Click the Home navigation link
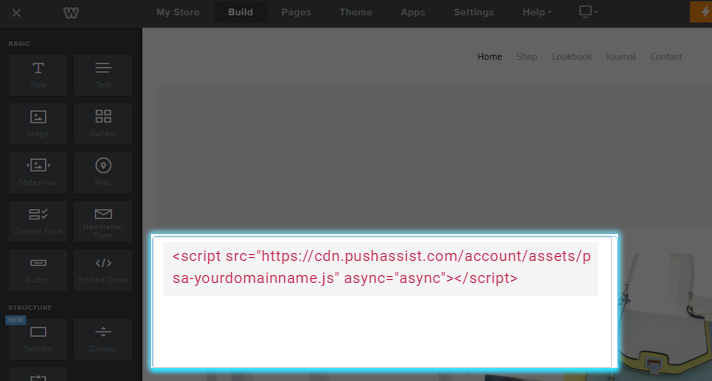 tap(490, 57)
